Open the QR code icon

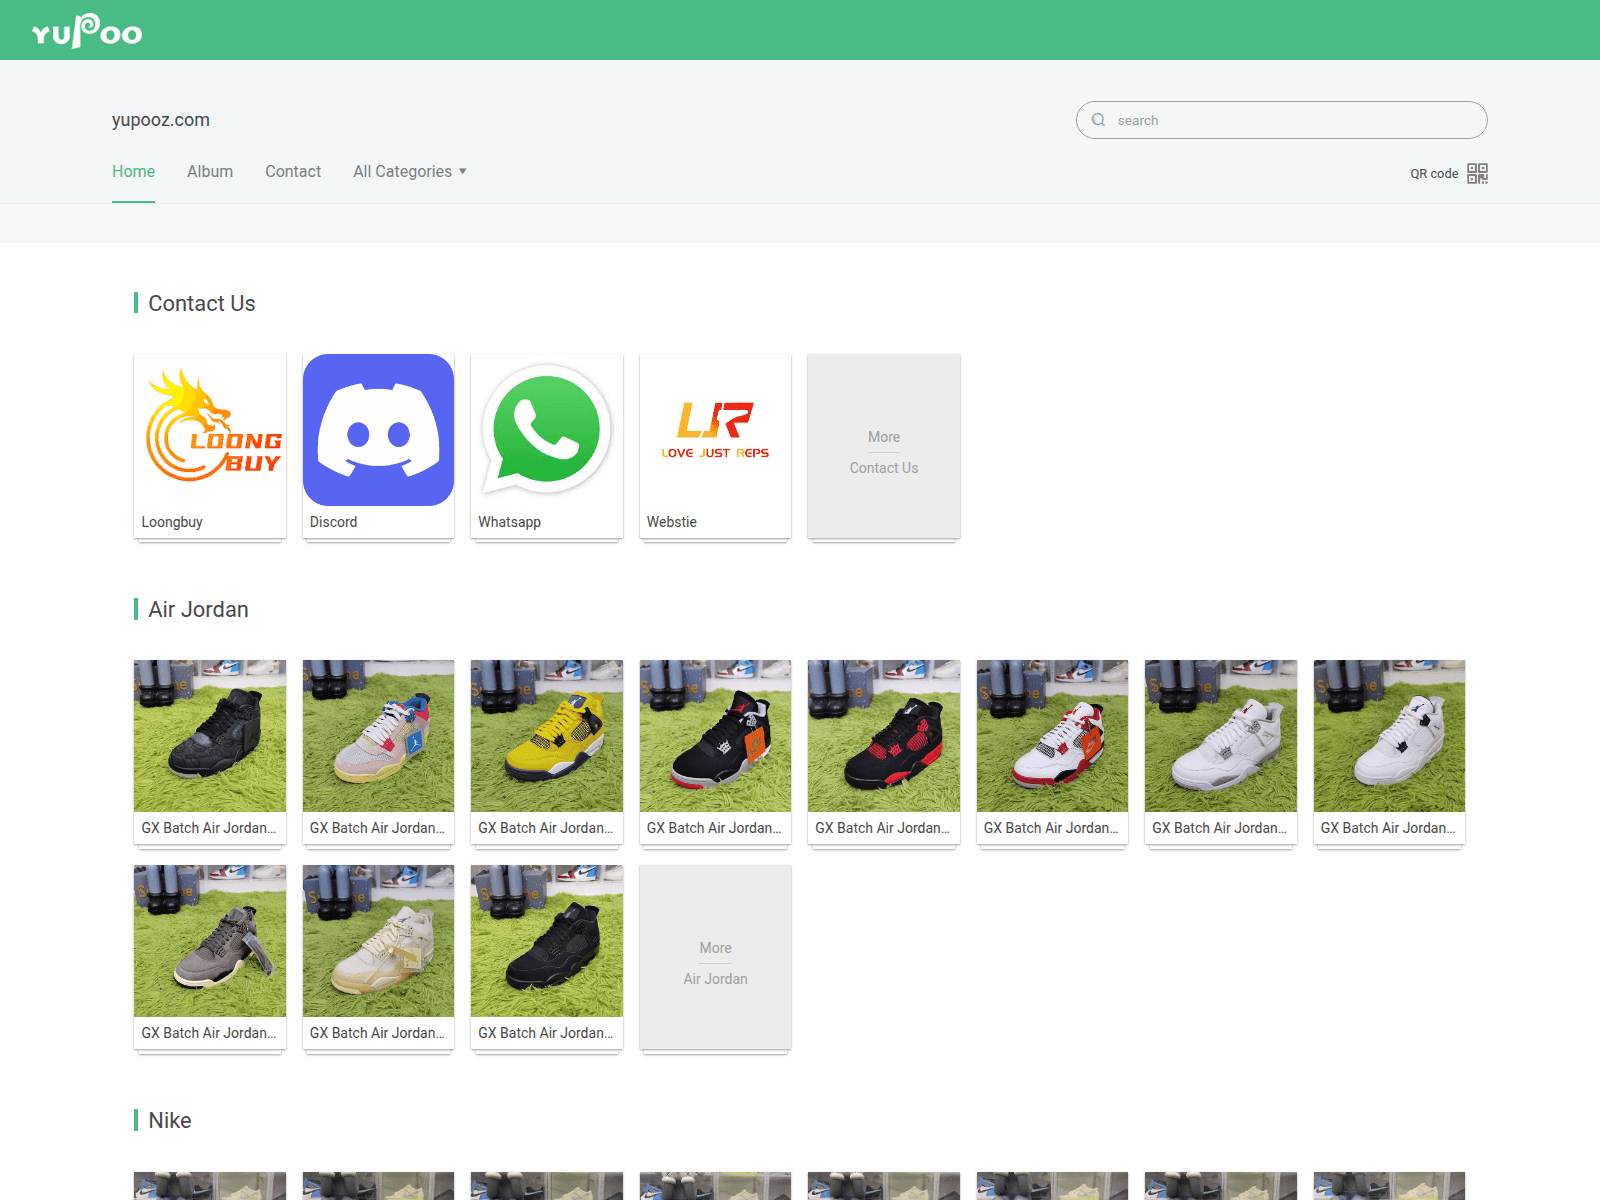click(1477, 173)
